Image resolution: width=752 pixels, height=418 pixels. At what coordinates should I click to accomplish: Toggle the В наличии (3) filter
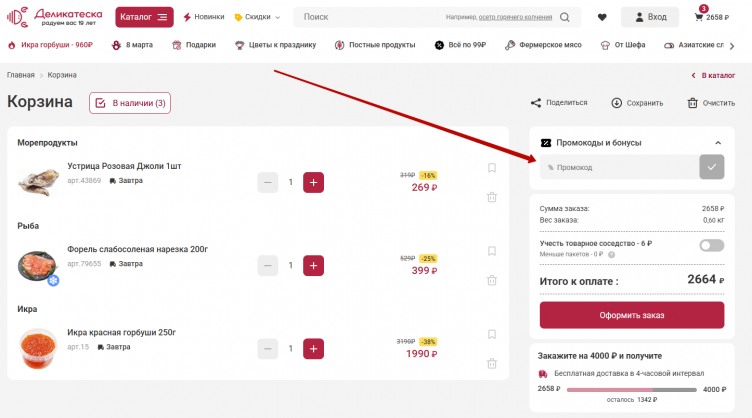click(x=130, y=102)
